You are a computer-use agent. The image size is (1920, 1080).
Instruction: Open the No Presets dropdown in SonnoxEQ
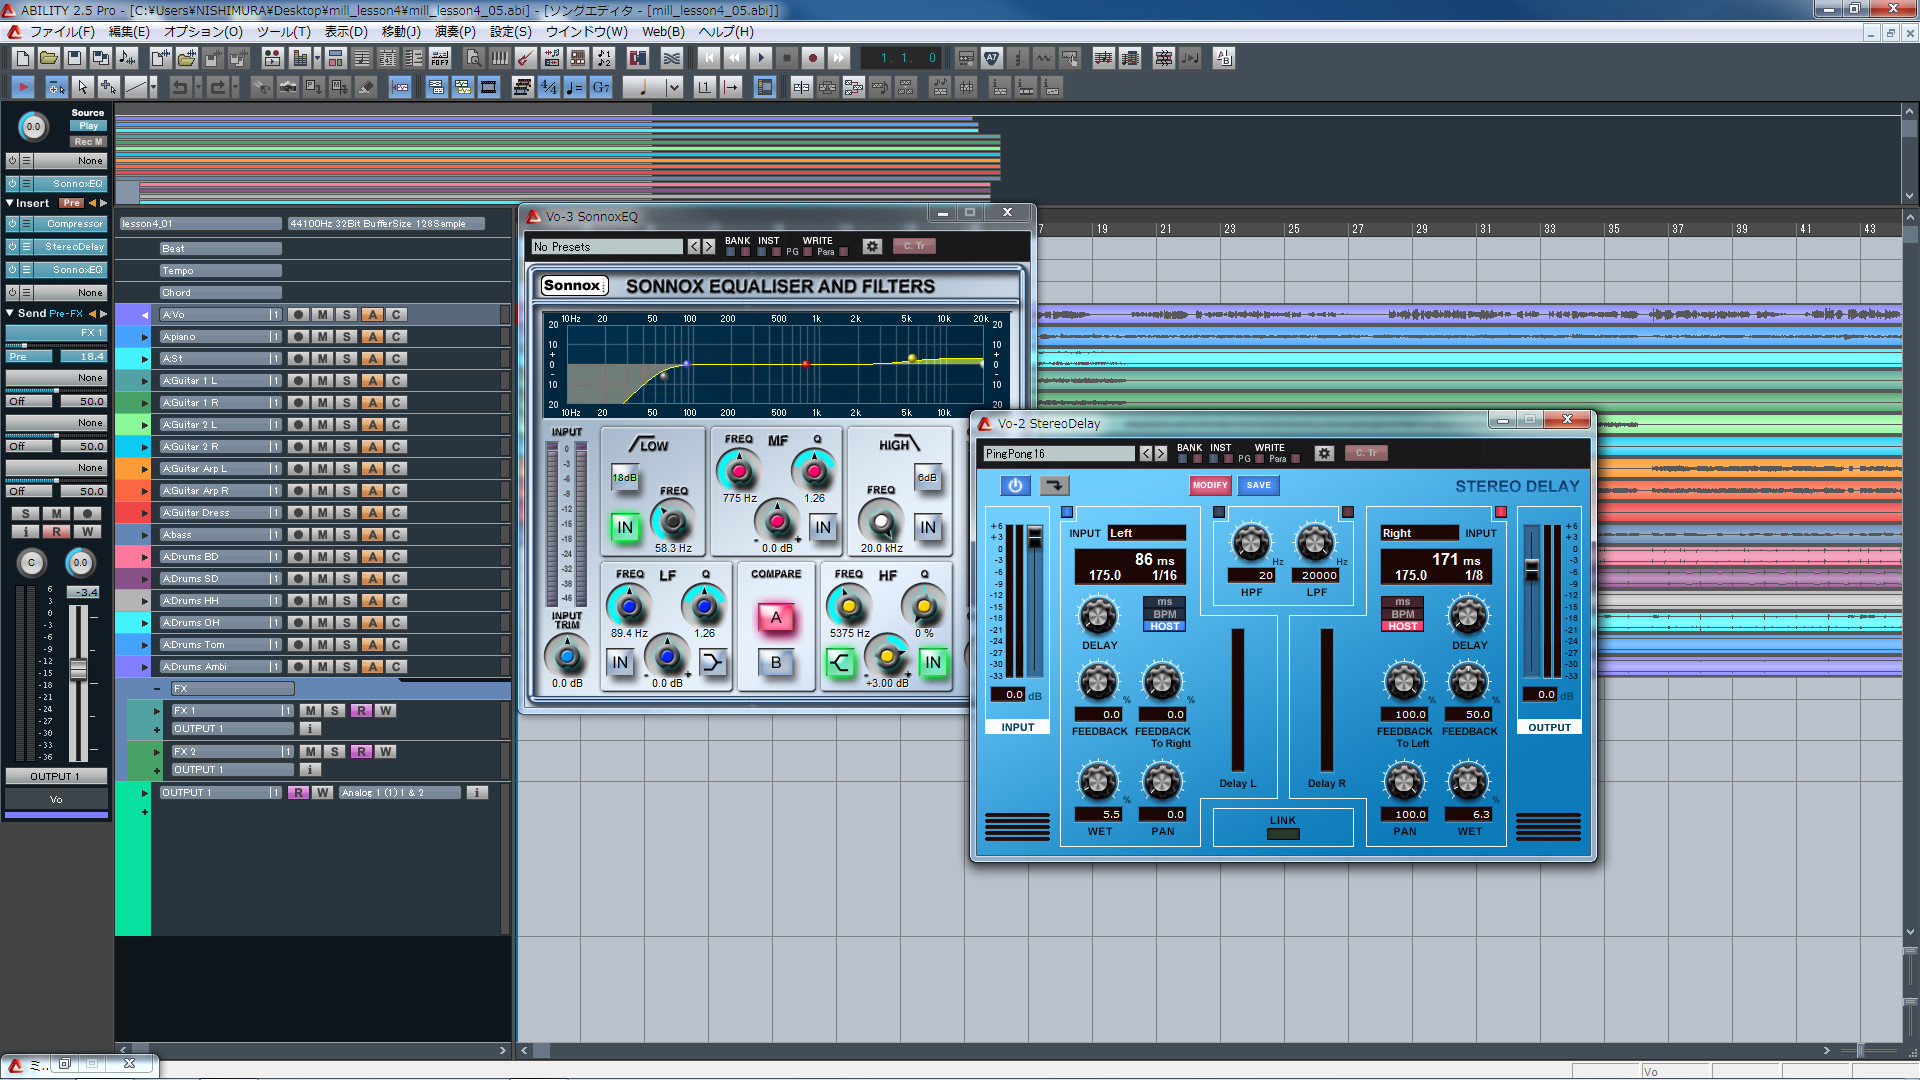point(606,247)
